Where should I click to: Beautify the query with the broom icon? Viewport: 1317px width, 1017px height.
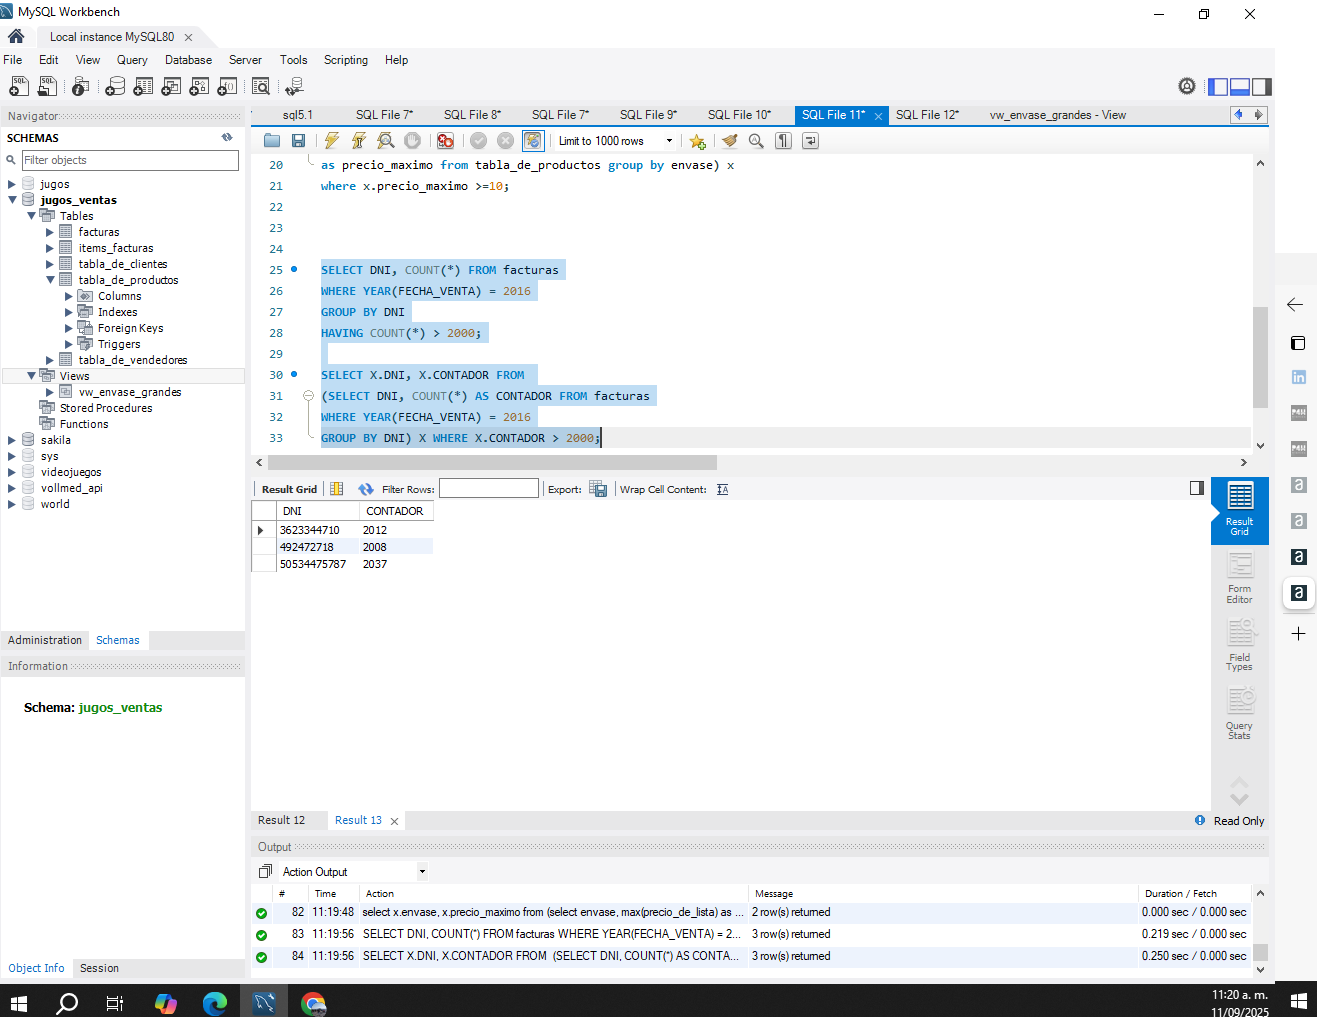coord(730,141)
